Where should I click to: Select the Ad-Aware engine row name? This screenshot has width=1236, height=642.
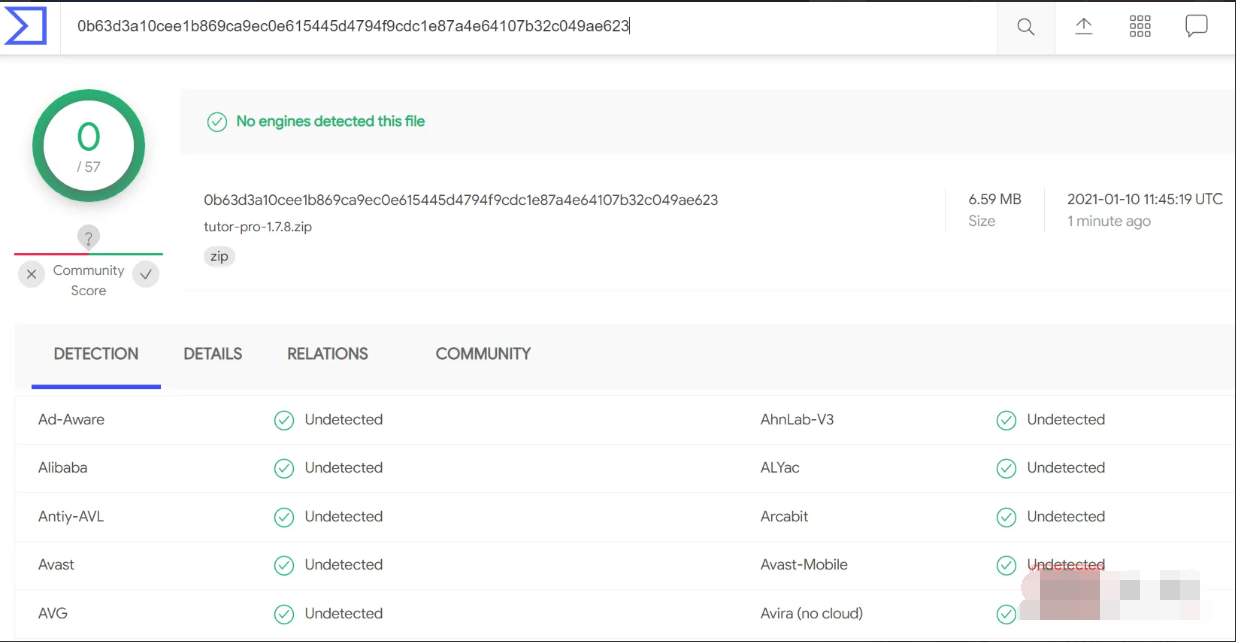point(71,420)
